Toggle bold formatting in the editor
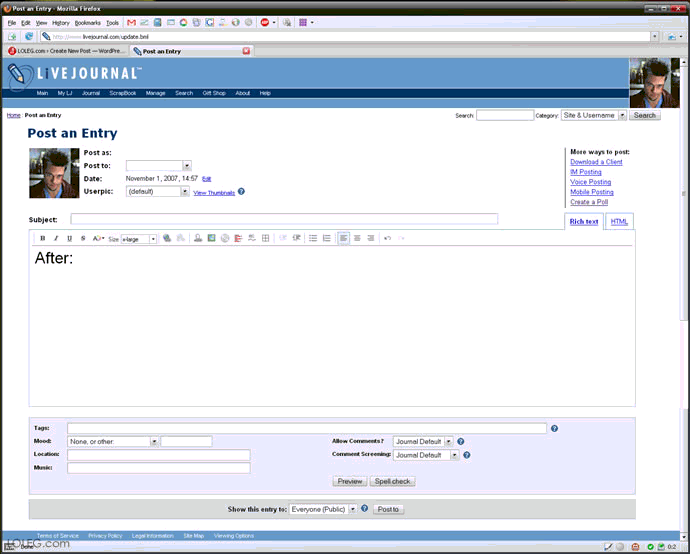 pos(43,238)
